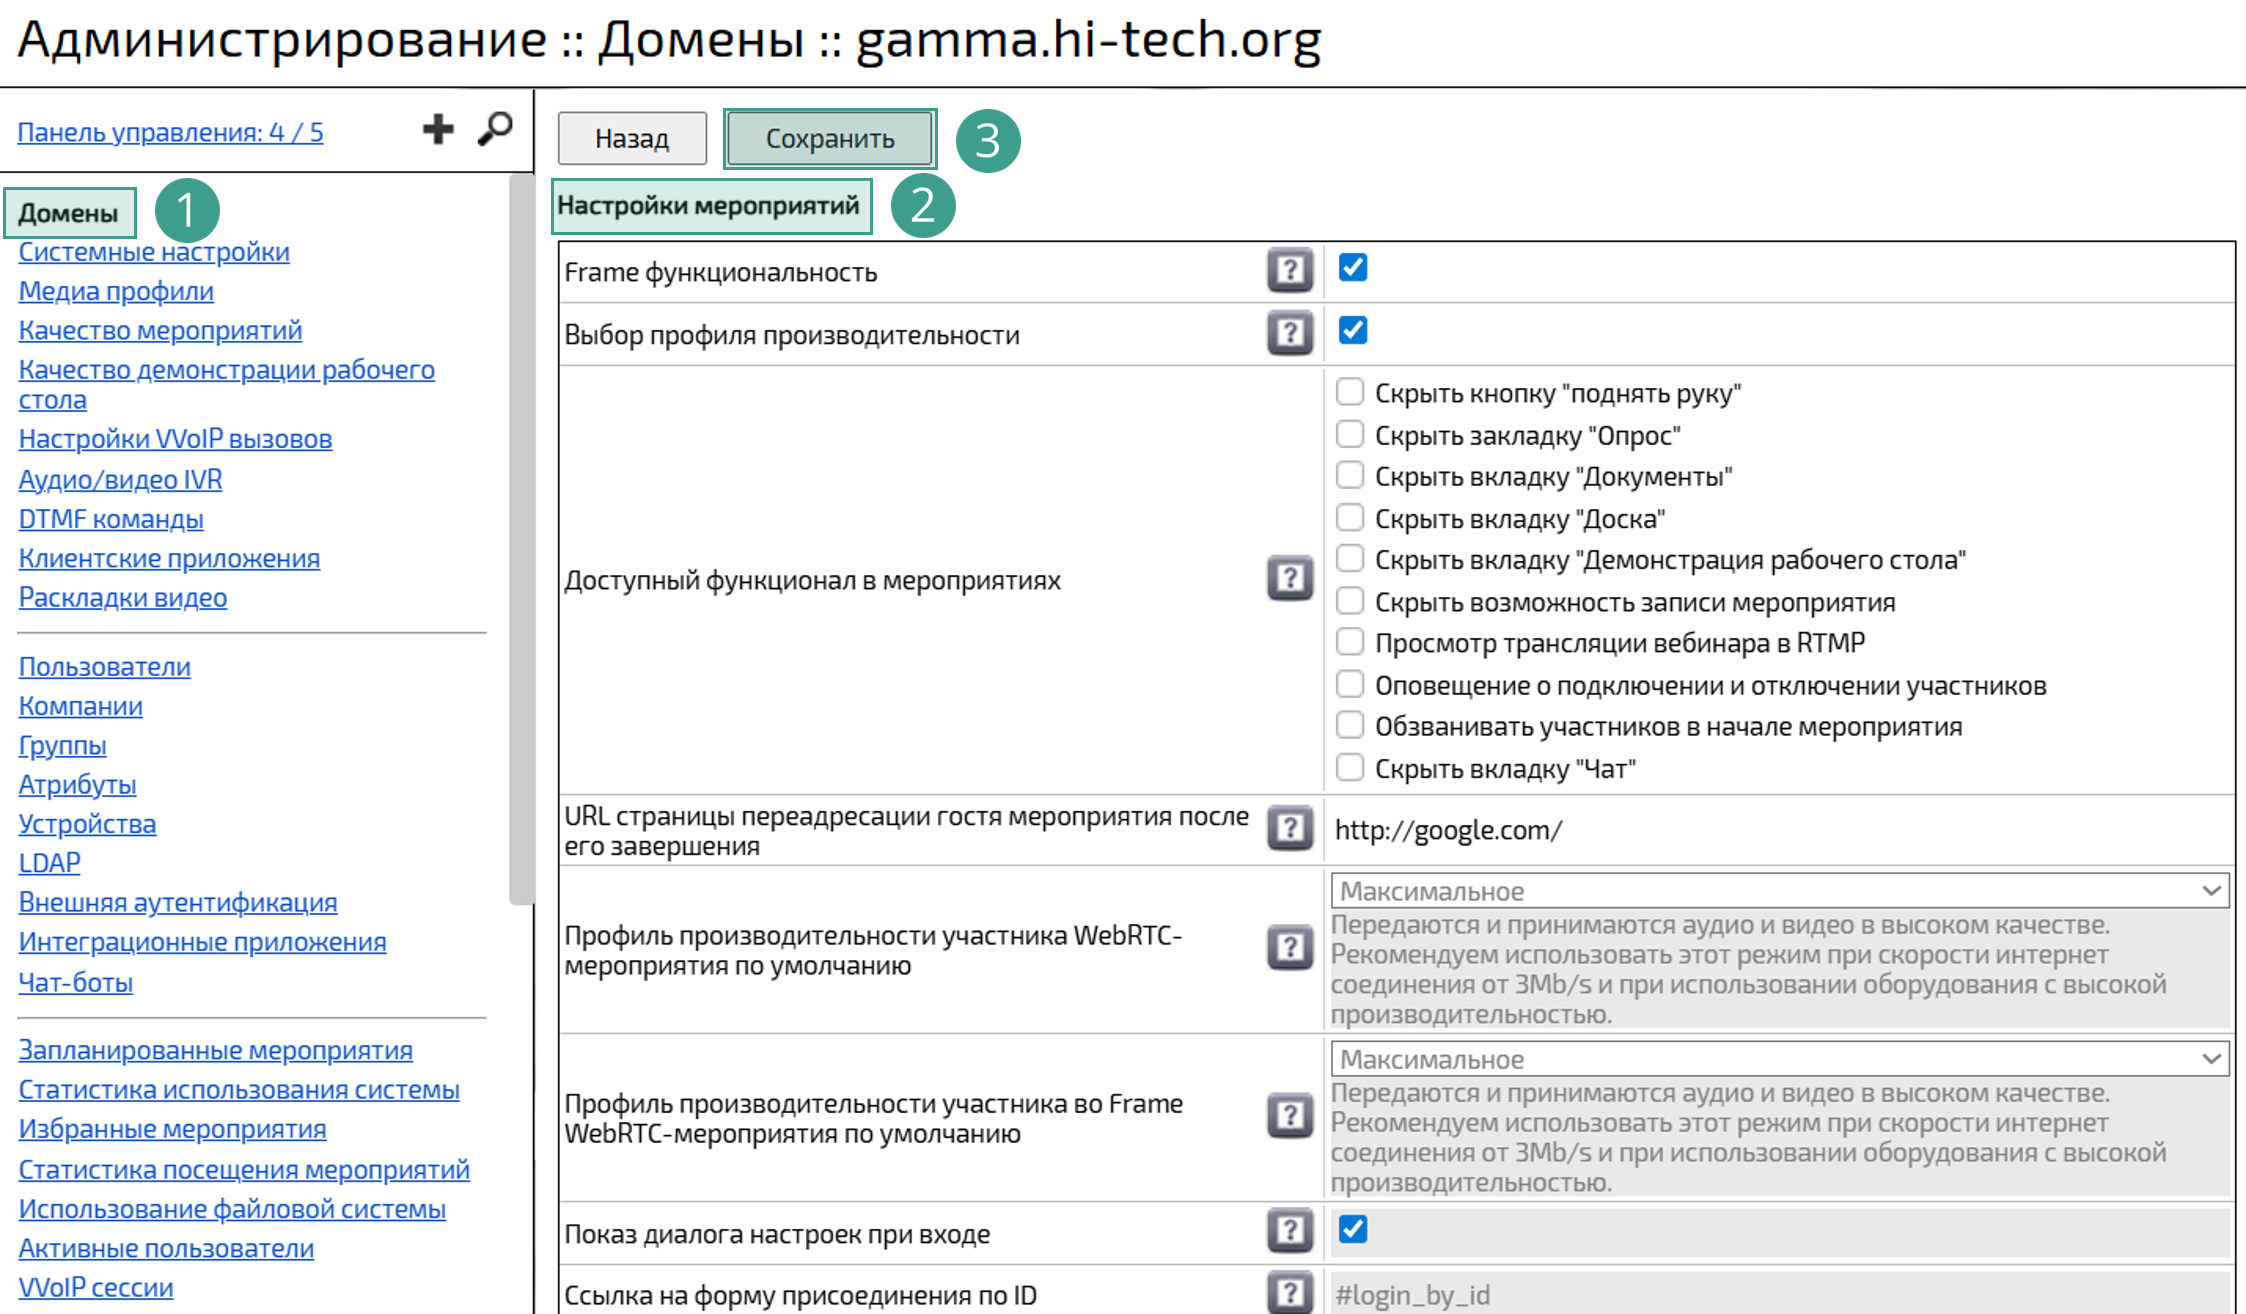Open help for Доступный функционал в мероприятиях

[1289, 578]
